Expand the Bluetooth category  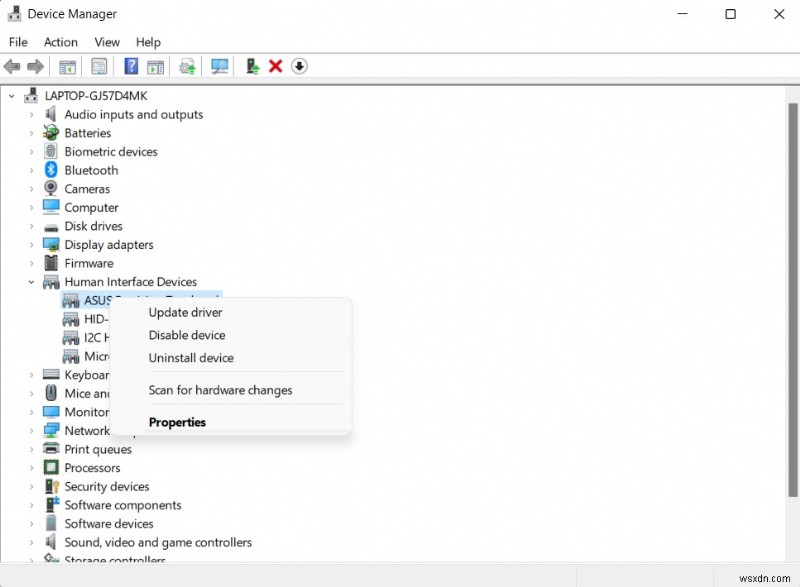click(x=31, y=170)
